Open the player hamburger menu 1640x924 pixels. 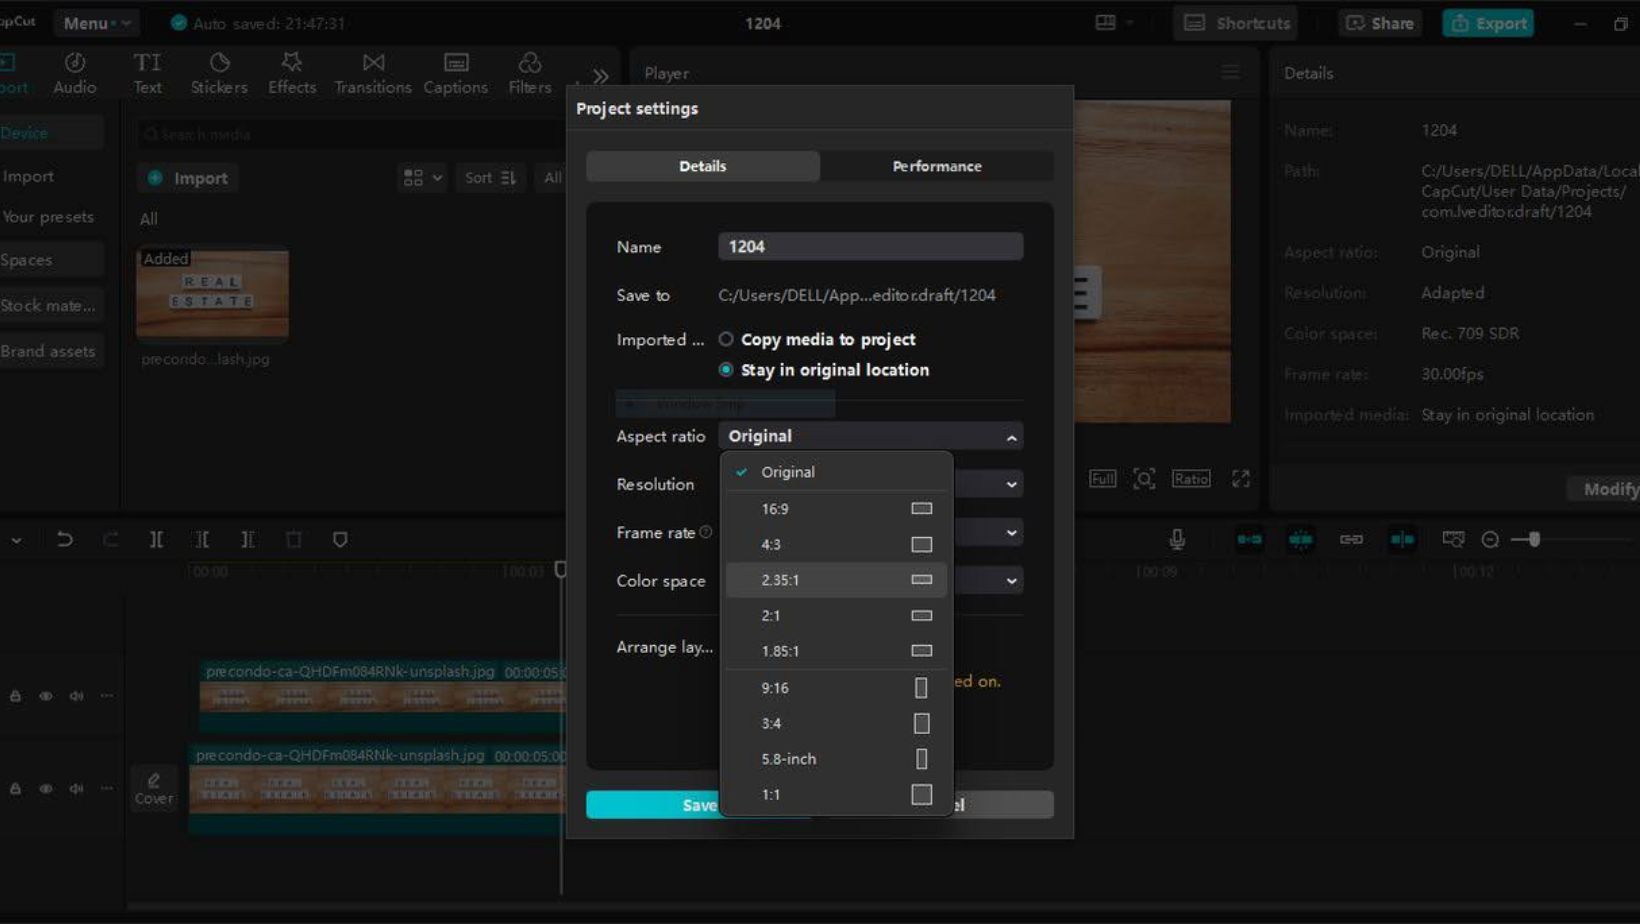coord(1230,72)
